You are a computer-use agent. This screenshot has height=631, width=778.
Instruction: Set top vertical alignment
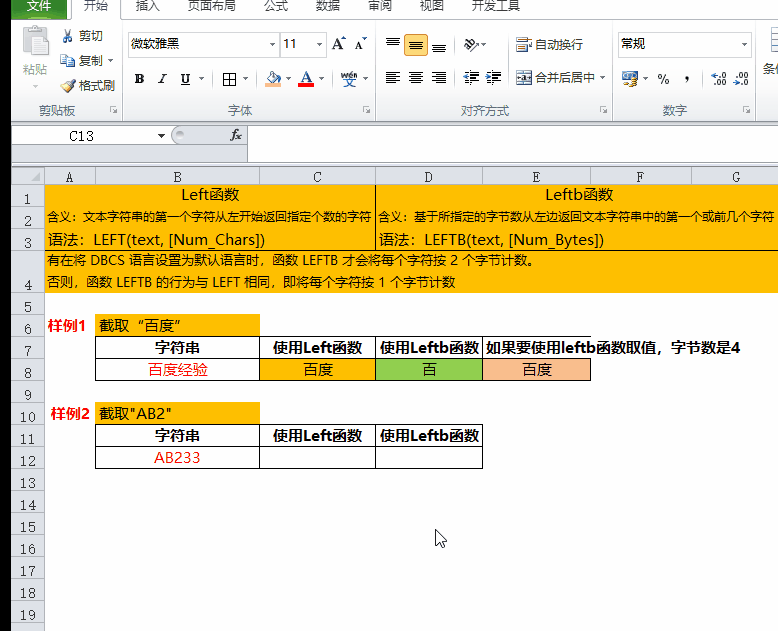coord(392,44)
